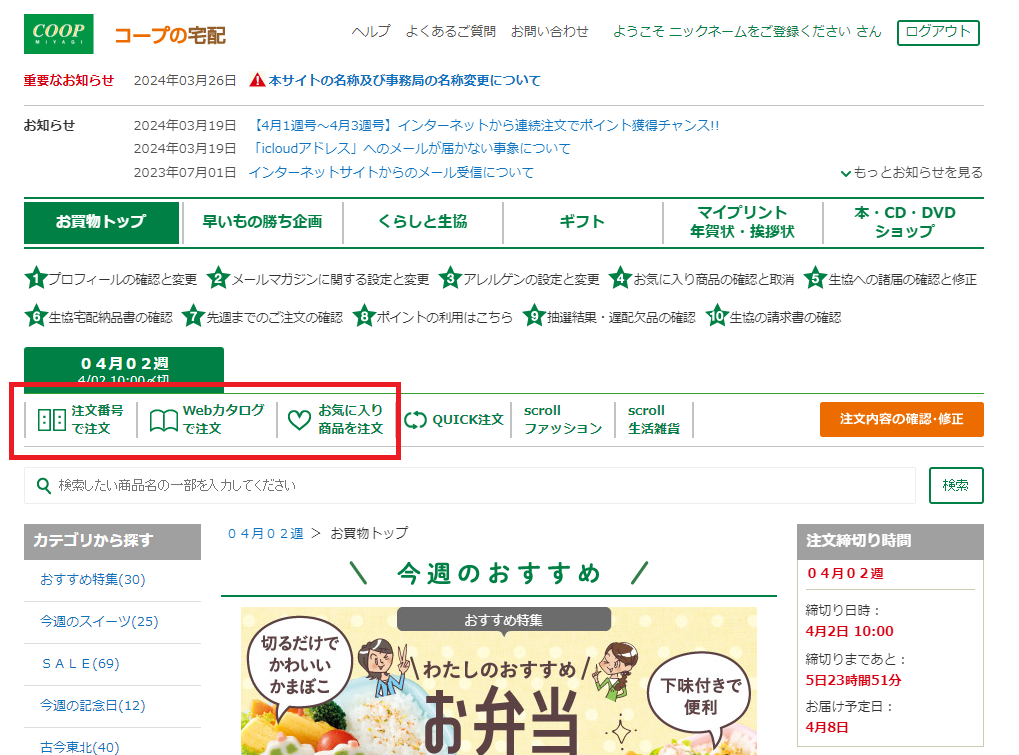Image resolution: width=1019 pixels, height=755 pixels.
Task: Switch to the くらしと生協 tab
Action: click(x=423, y=222)
